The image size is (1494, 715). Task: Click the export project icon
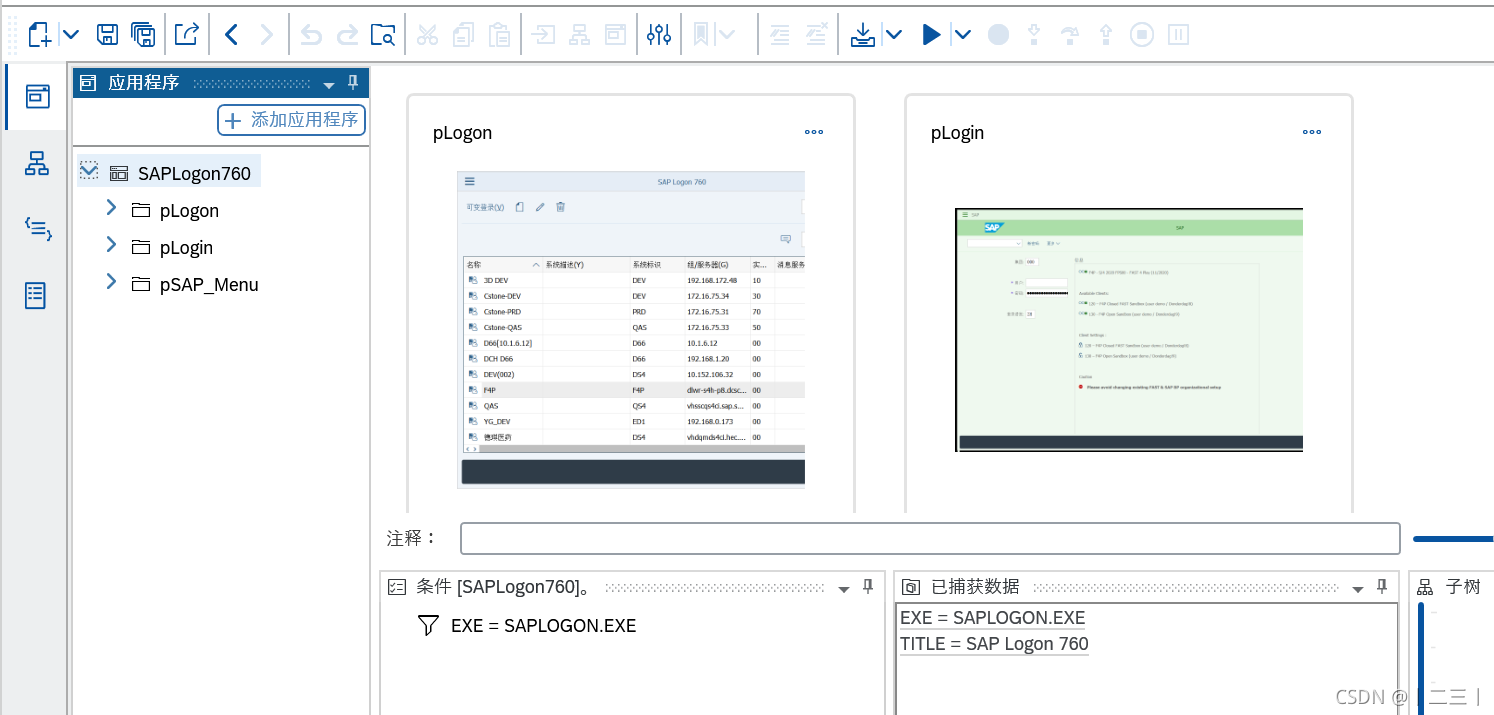tap(187, 35)
